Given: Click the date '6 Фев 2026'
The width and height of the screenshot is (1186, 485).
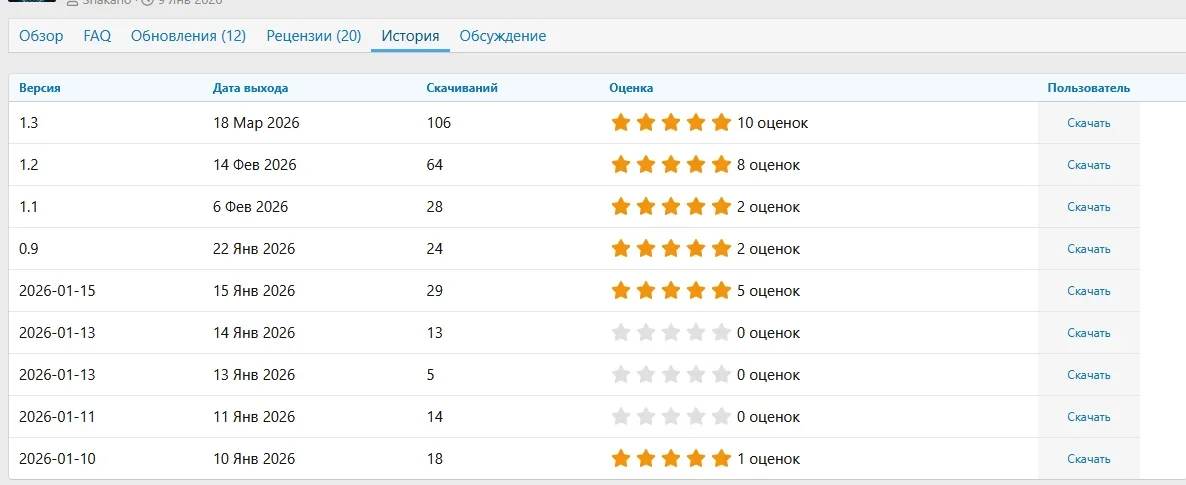Looking at the screenshot, I should 250,207.
